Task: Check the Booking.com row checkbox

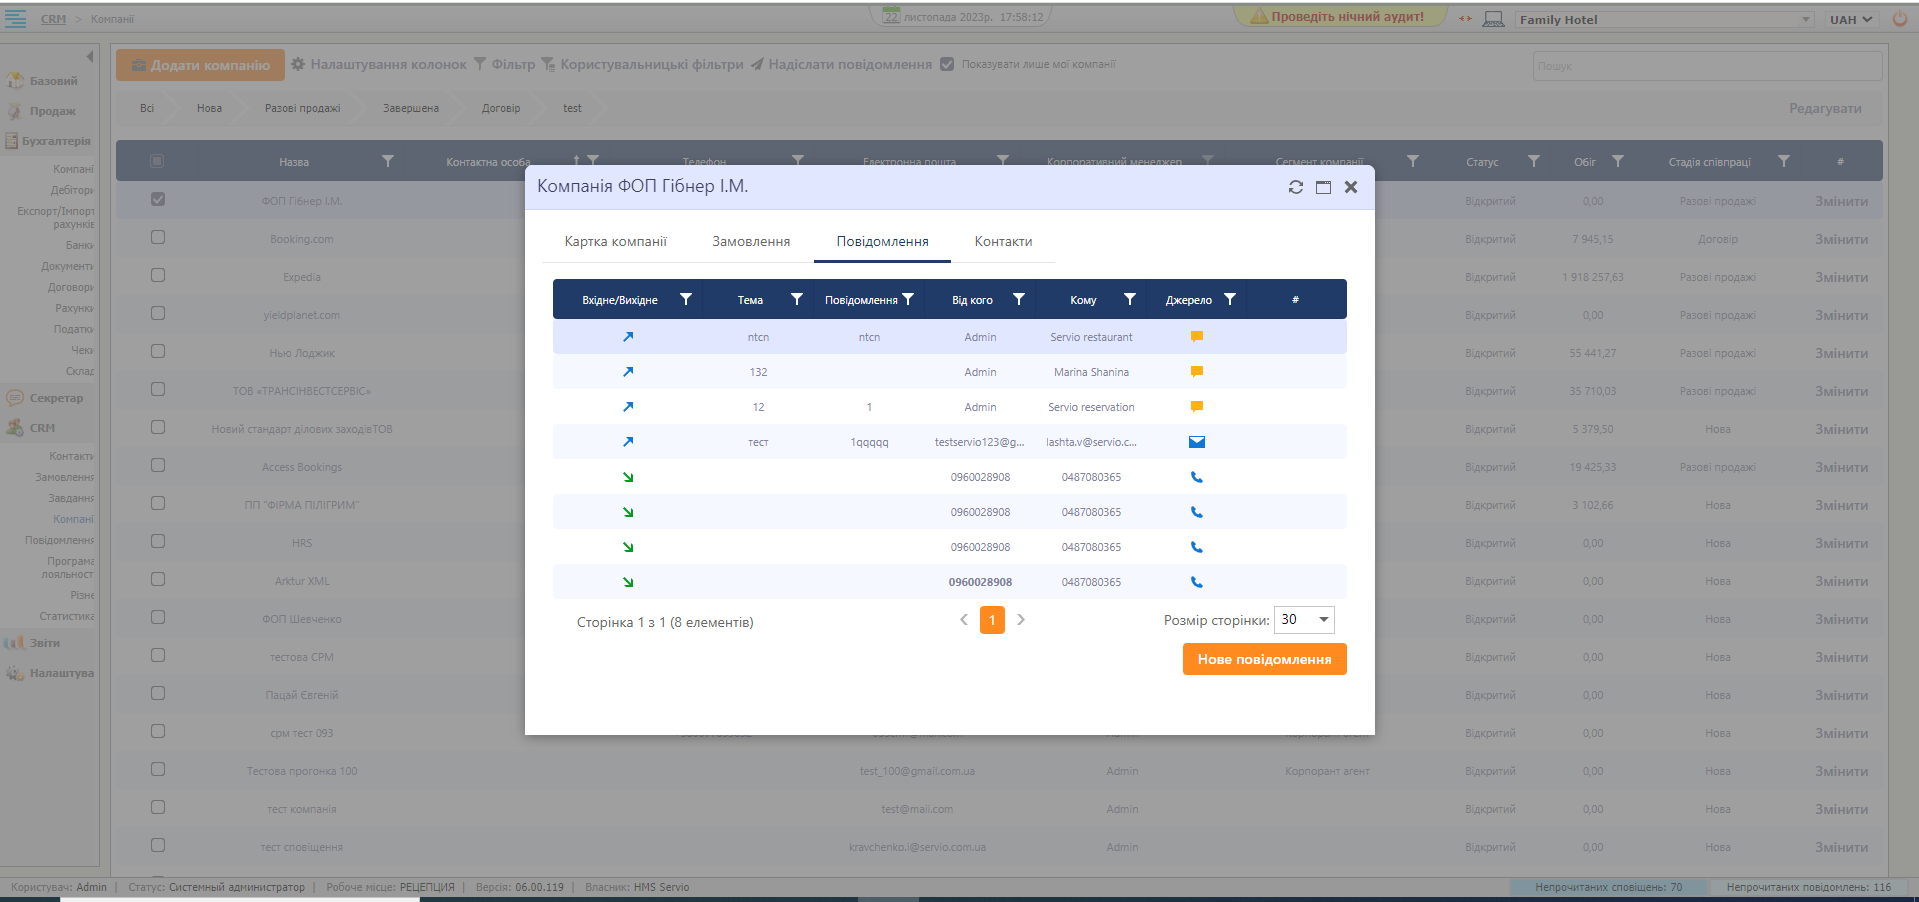Action: pyautogui.click(x=158, y=238)
